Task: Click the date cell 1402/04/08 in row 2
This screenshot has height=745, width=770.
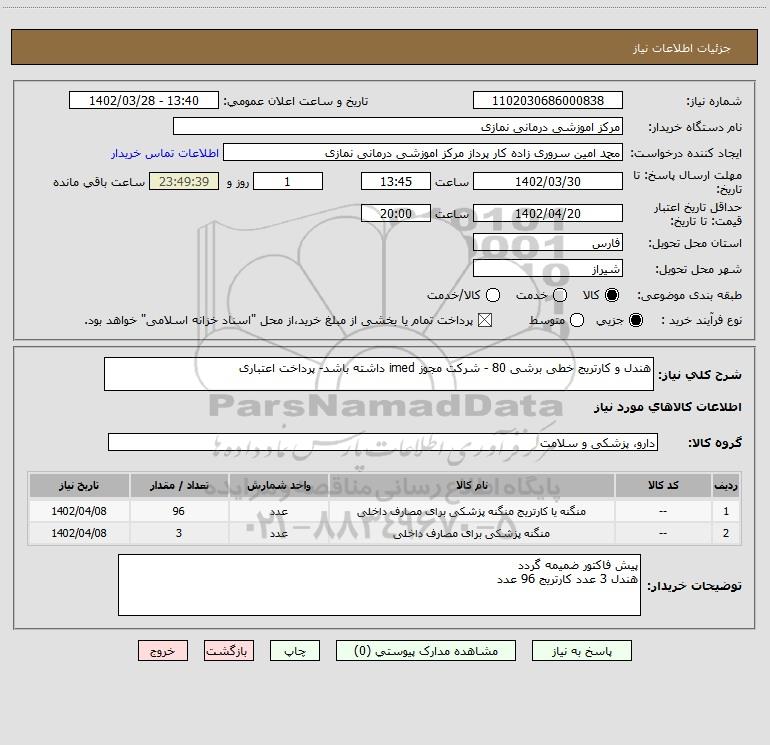Action: click(79, 533)
